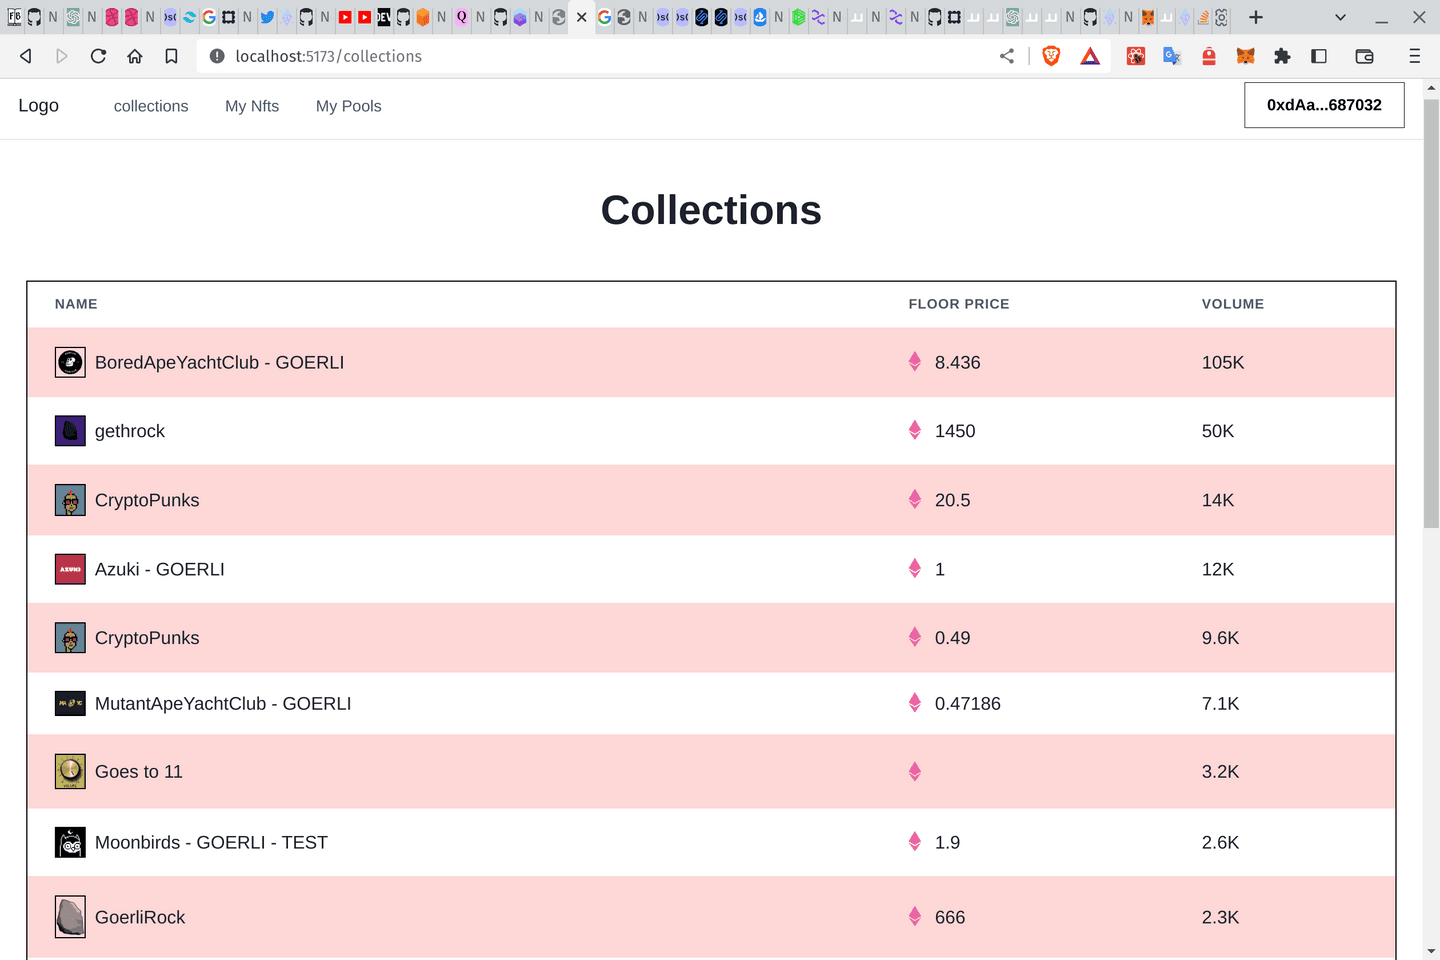Switch to the DEV community tab

pyautogui.click(x=383, y=17)
